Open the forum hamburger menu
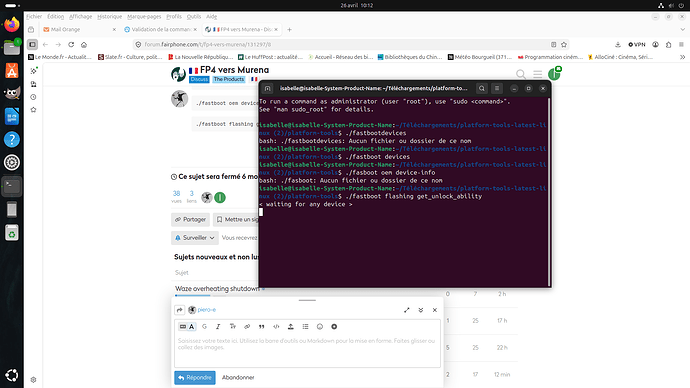Viewport: 690px width, 388px height. click(x=538, y=74)
